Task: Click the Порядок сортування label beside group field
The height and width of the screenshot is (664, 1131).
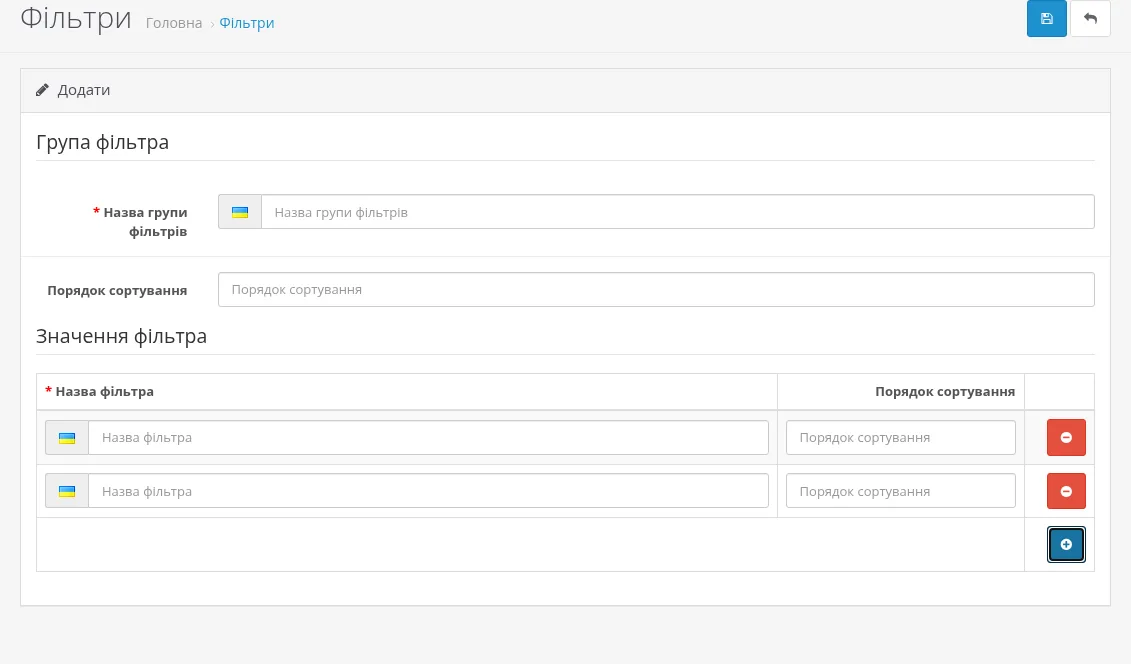Action: (117, 291)
